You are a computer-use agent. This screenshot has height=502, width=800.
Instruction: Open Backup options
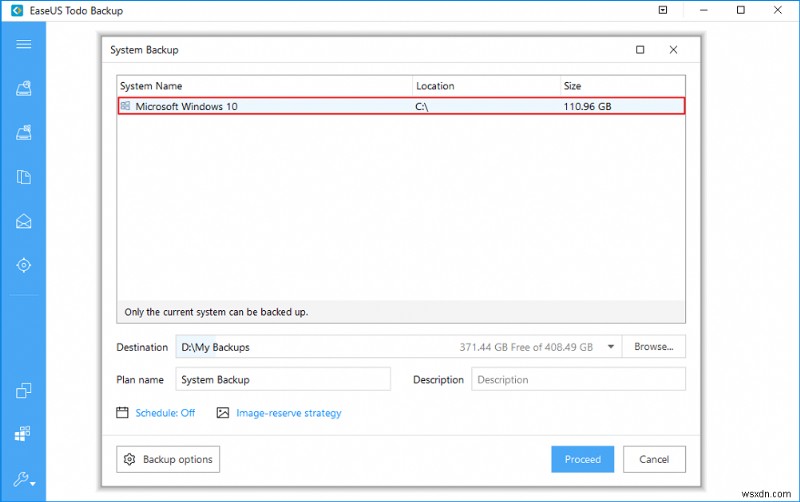(x=168, y=459)
